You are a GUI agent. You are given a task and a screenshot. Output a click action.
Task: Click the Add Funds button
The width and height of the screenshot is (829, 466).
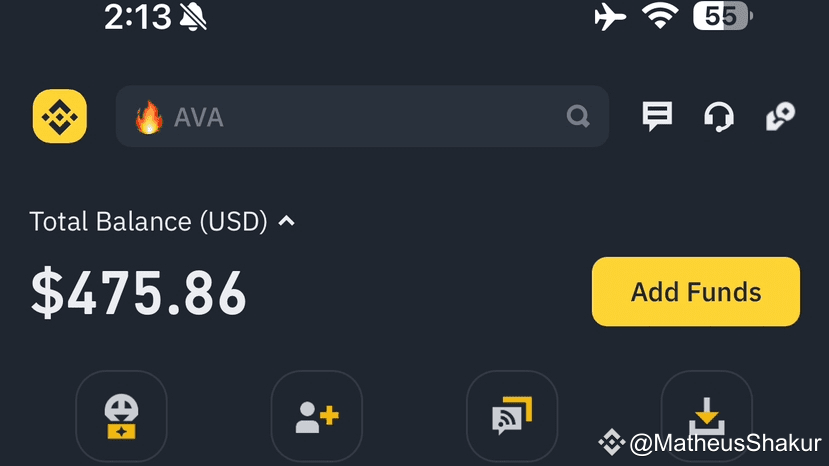coord(696,291)
